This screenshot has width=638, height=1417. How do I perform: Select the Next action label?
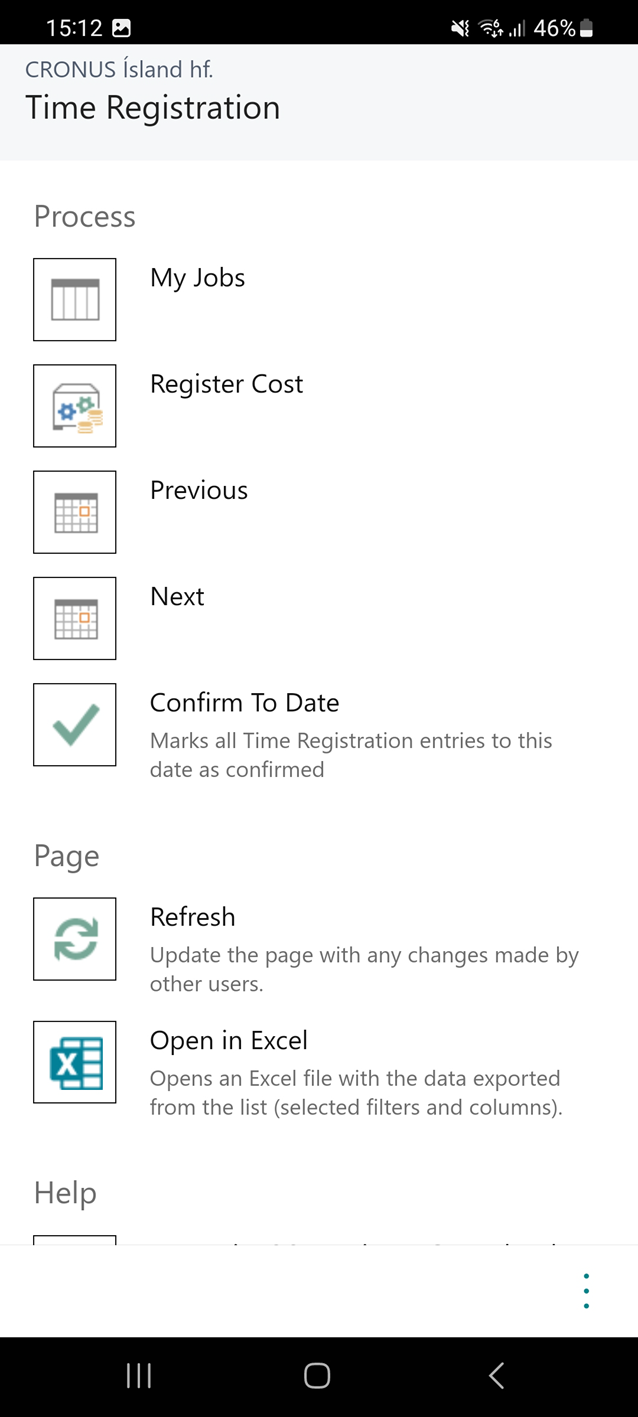[x=177, y=596]
